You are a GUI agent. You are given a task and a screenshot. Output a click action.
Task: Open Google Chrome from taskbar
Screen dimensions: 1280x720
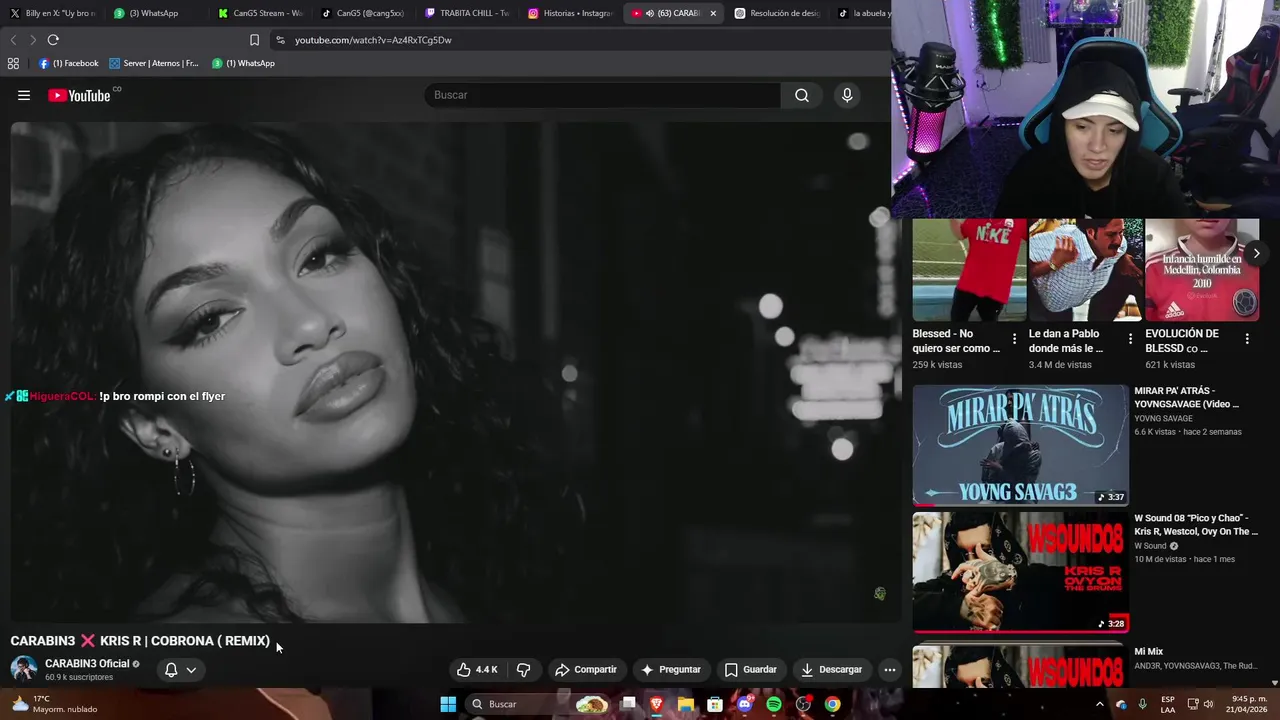832,704
